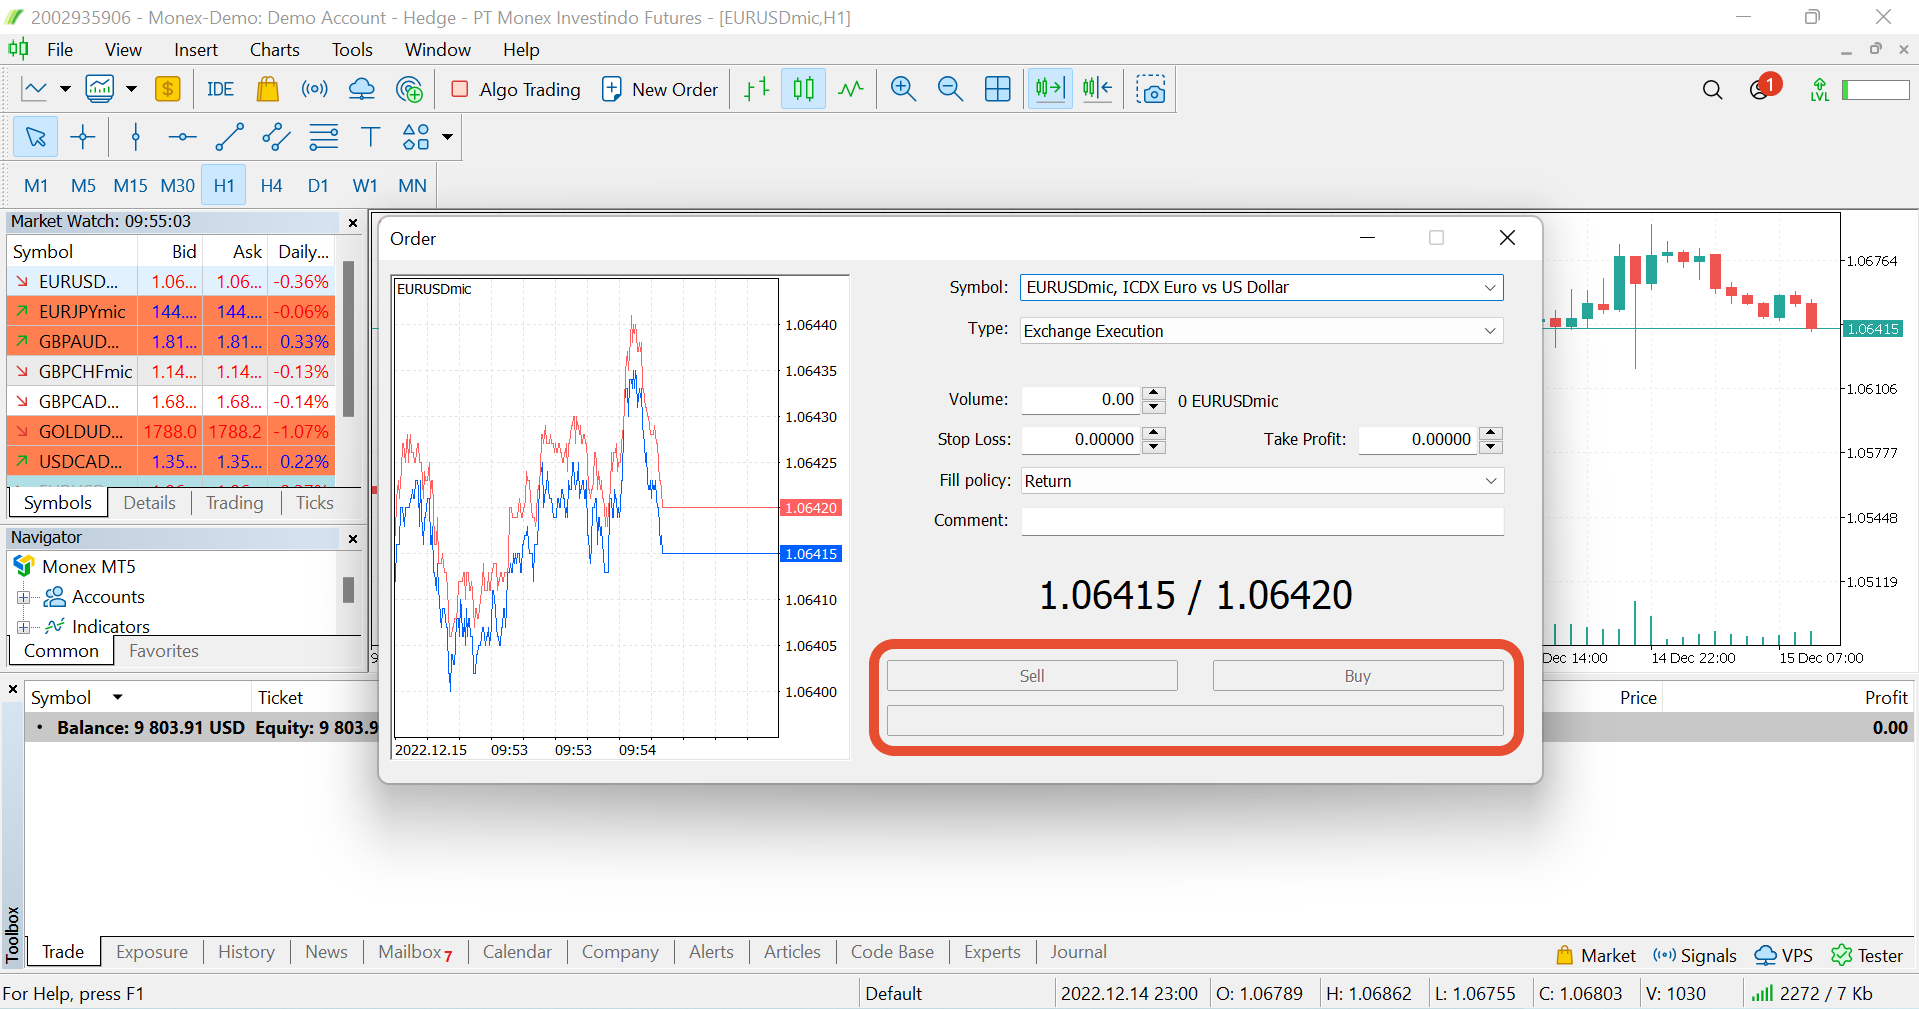Viewport: 1919px width, 1009px height.
Task: Open the Charts menu
Action: [274, 49]
